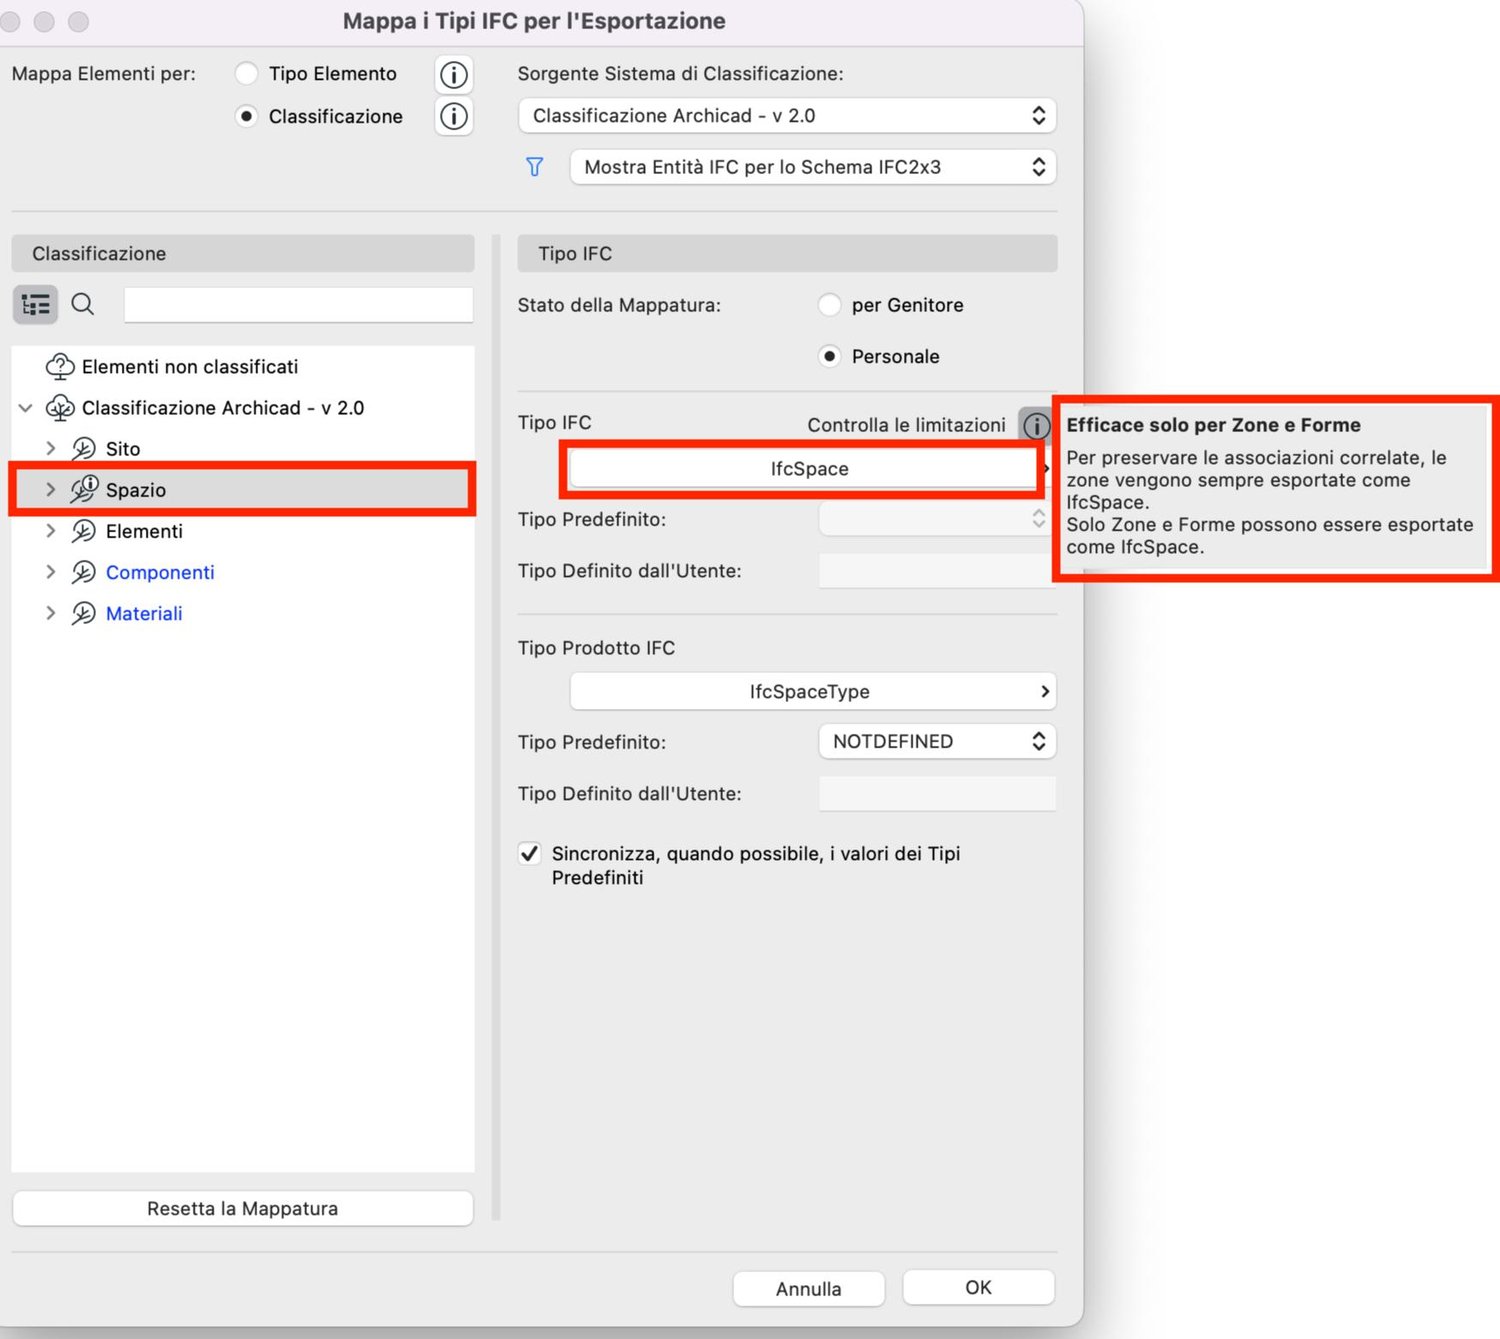Toggle the tree view icon in Classificazione panel
This screenshot has width=1500, height=1339.
pyautogui.click(x=36, y=304)
